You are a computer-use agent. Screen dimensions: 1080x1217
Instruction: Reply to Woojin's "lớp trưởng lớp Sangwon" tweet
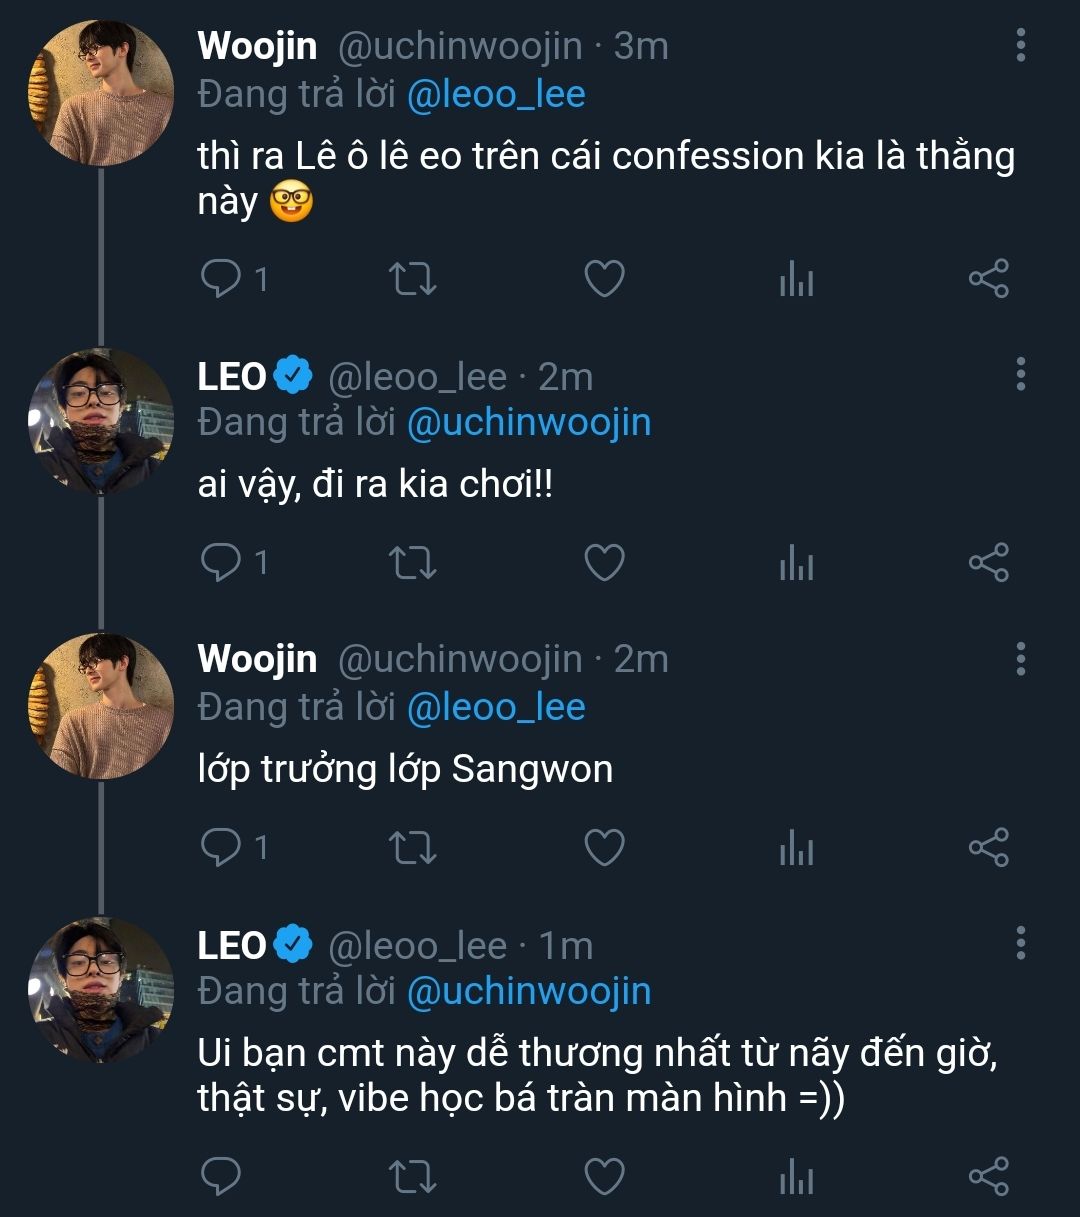pyautogui.click(x=221, y=847)
